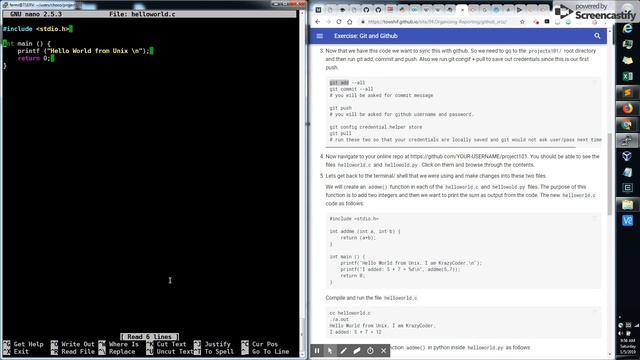The width and height of the screenshot is (640, 360).
Task: Select the Screencastify pen drawing tool
Action: (343, 351)
